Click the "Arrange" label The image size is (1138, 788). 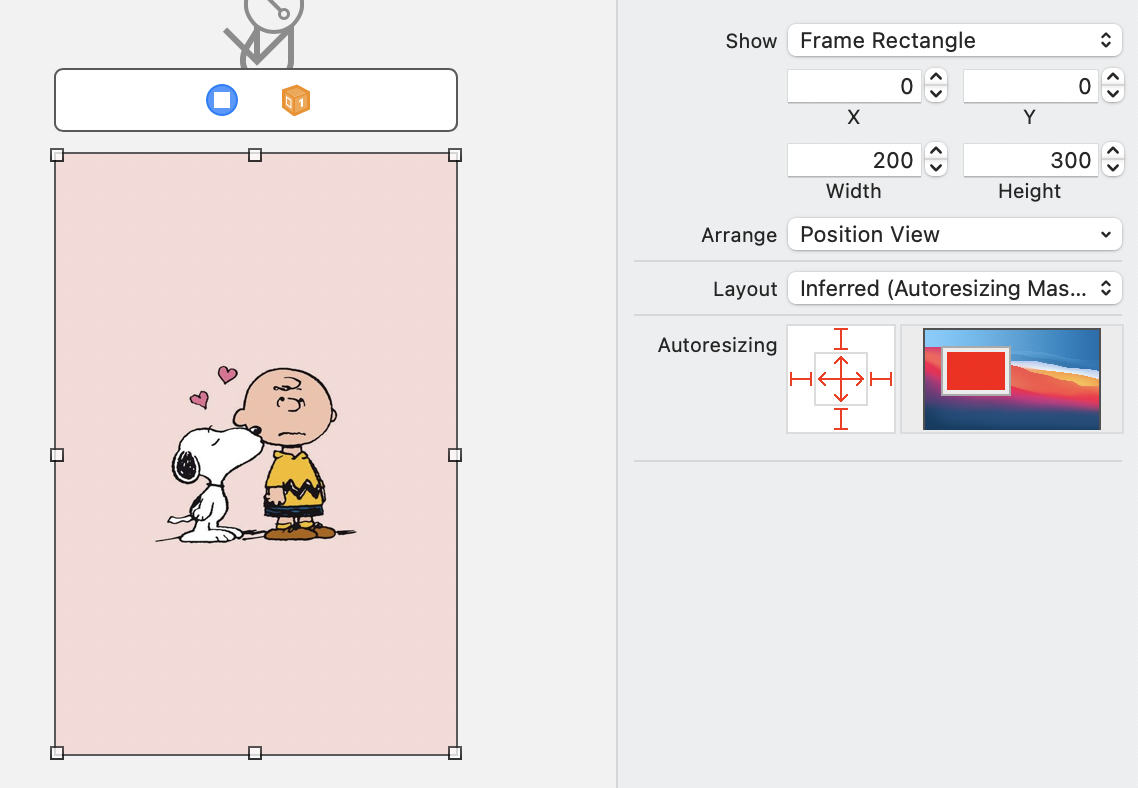click(x=739, y=236)
